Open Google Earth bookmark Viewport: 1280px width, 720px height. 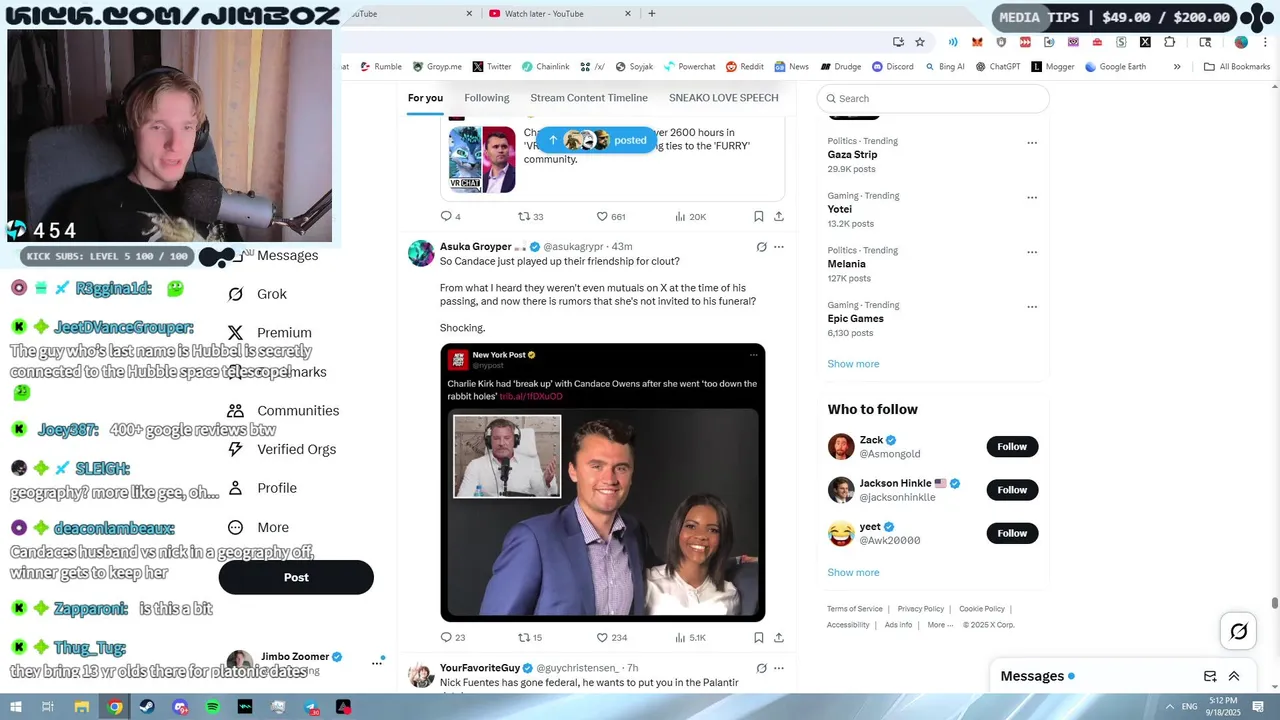(x=1114, y=67)
